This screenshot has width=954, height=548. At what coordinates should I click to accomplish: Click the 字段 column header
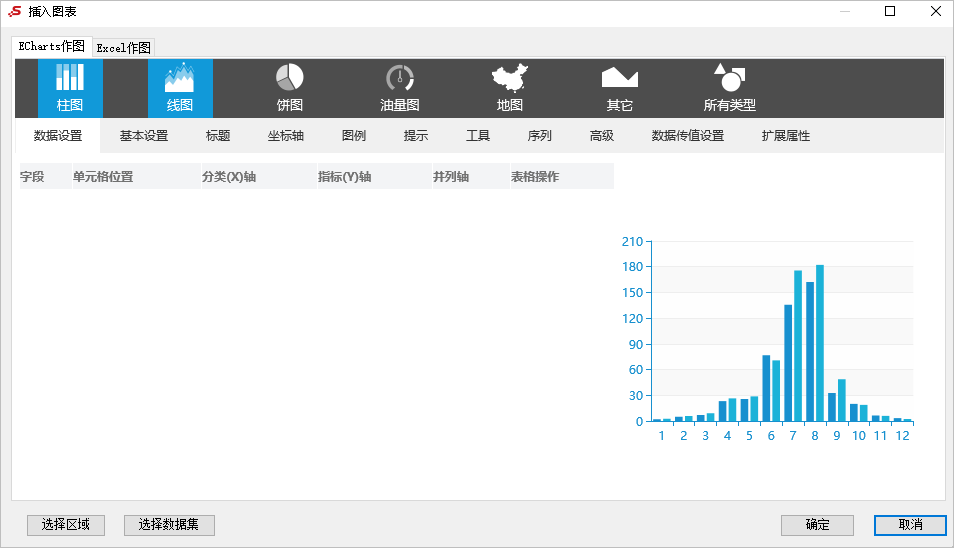coord(46,176)
